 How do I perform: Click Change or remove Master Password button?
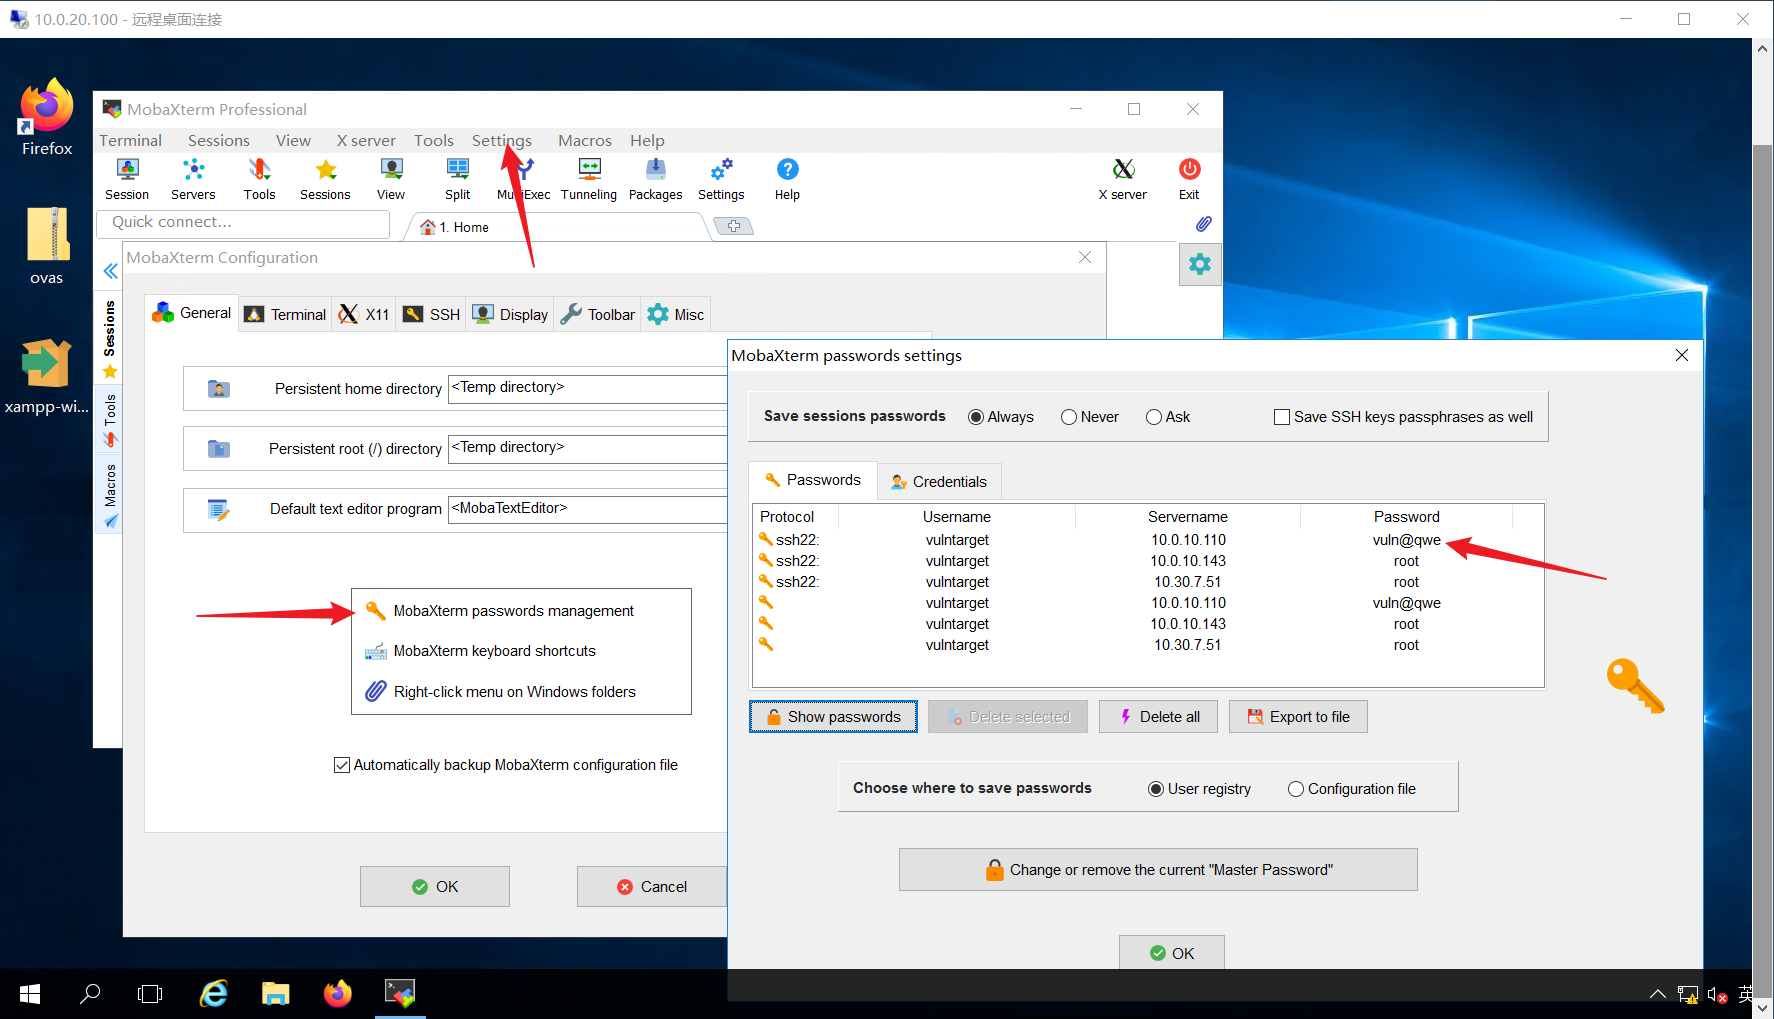click(x=1158, y=870)
